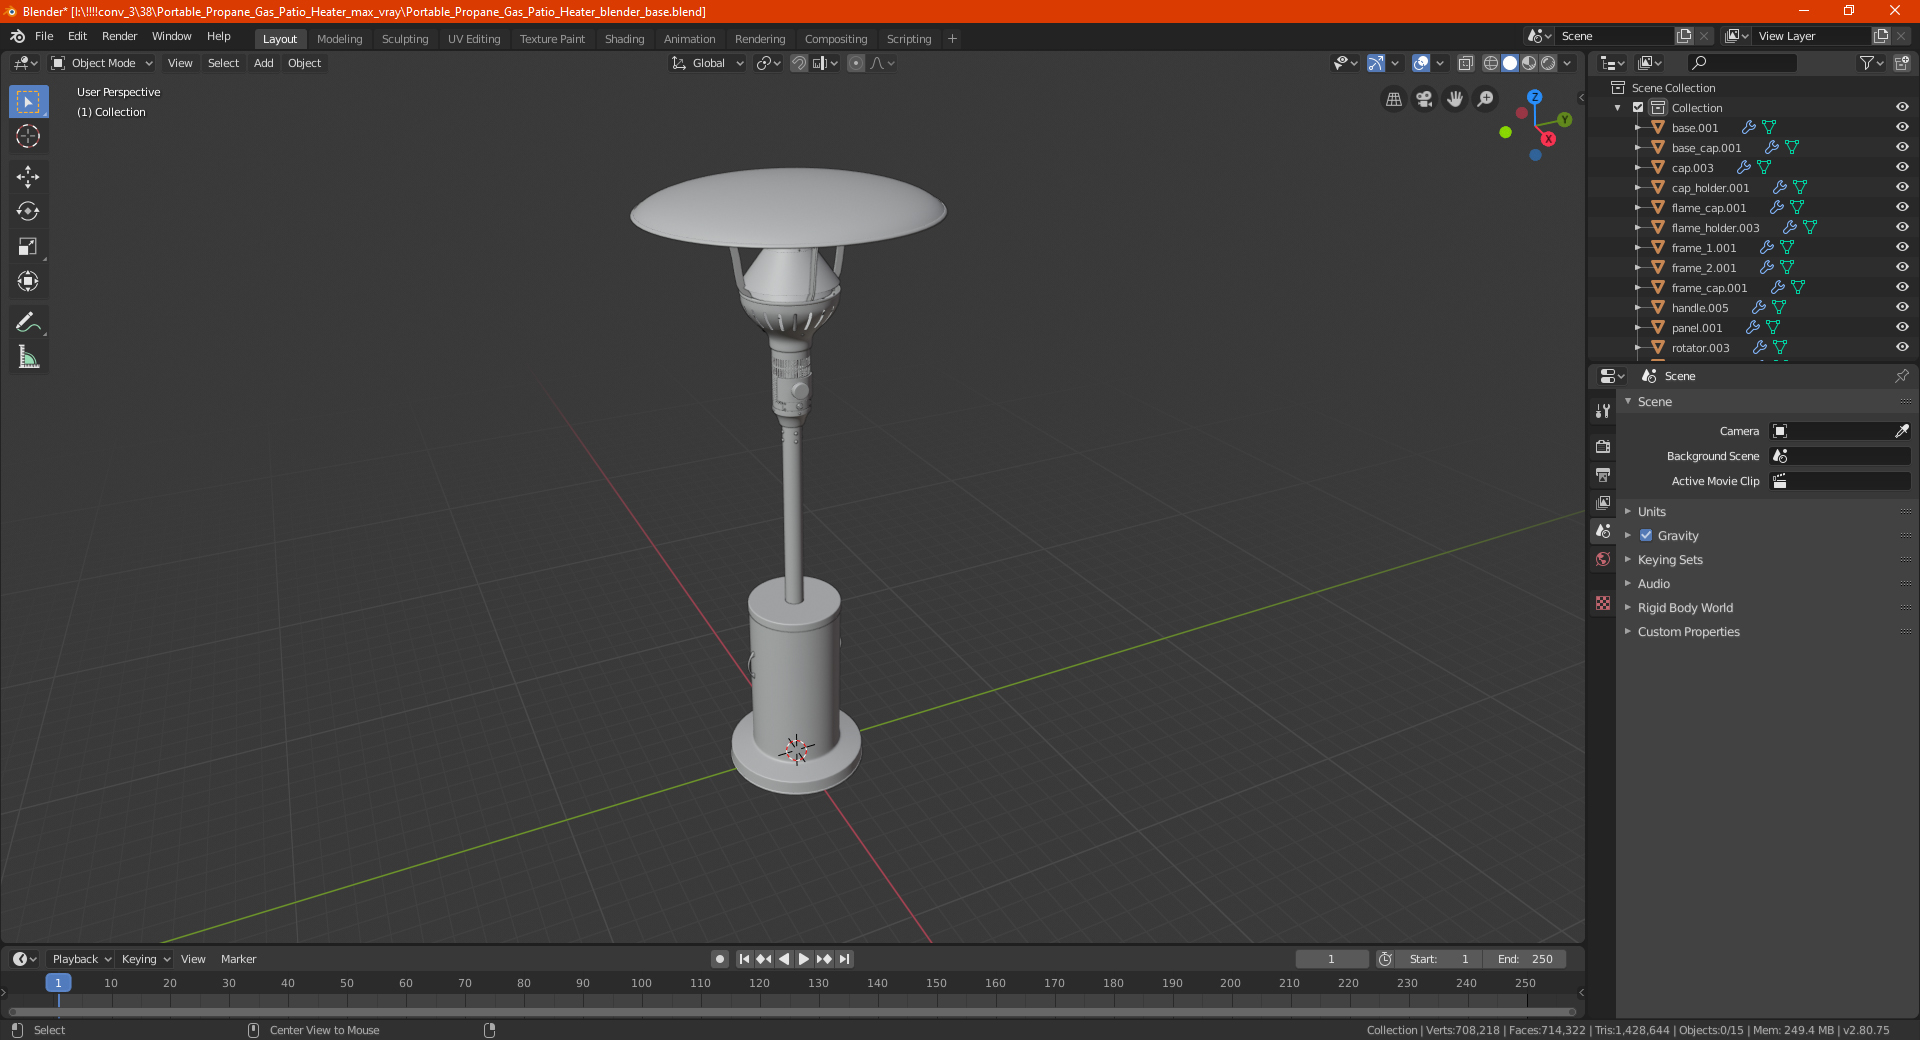Toggle proportional editing button
Viewport: 1920px width, 1040px height.
[856, 63]
